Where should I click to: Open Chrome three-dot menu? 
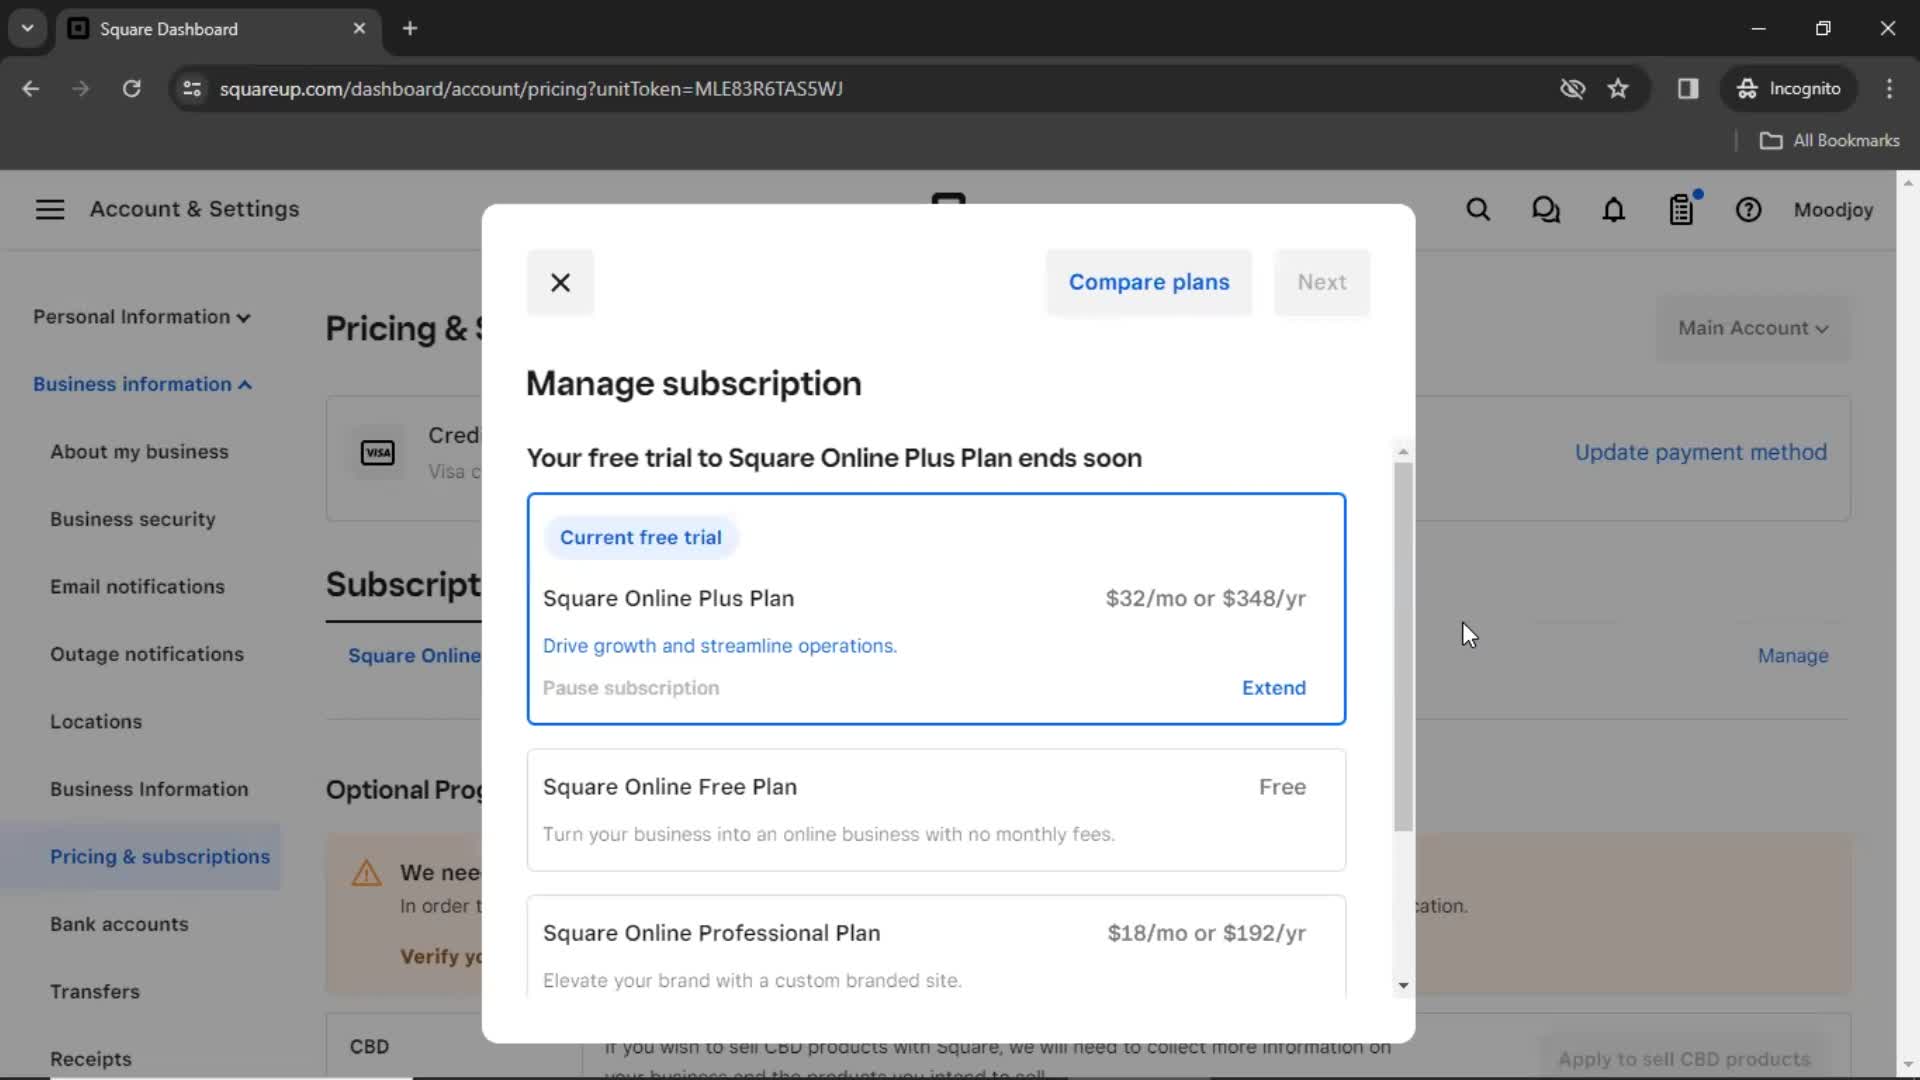coord(1889,89)
